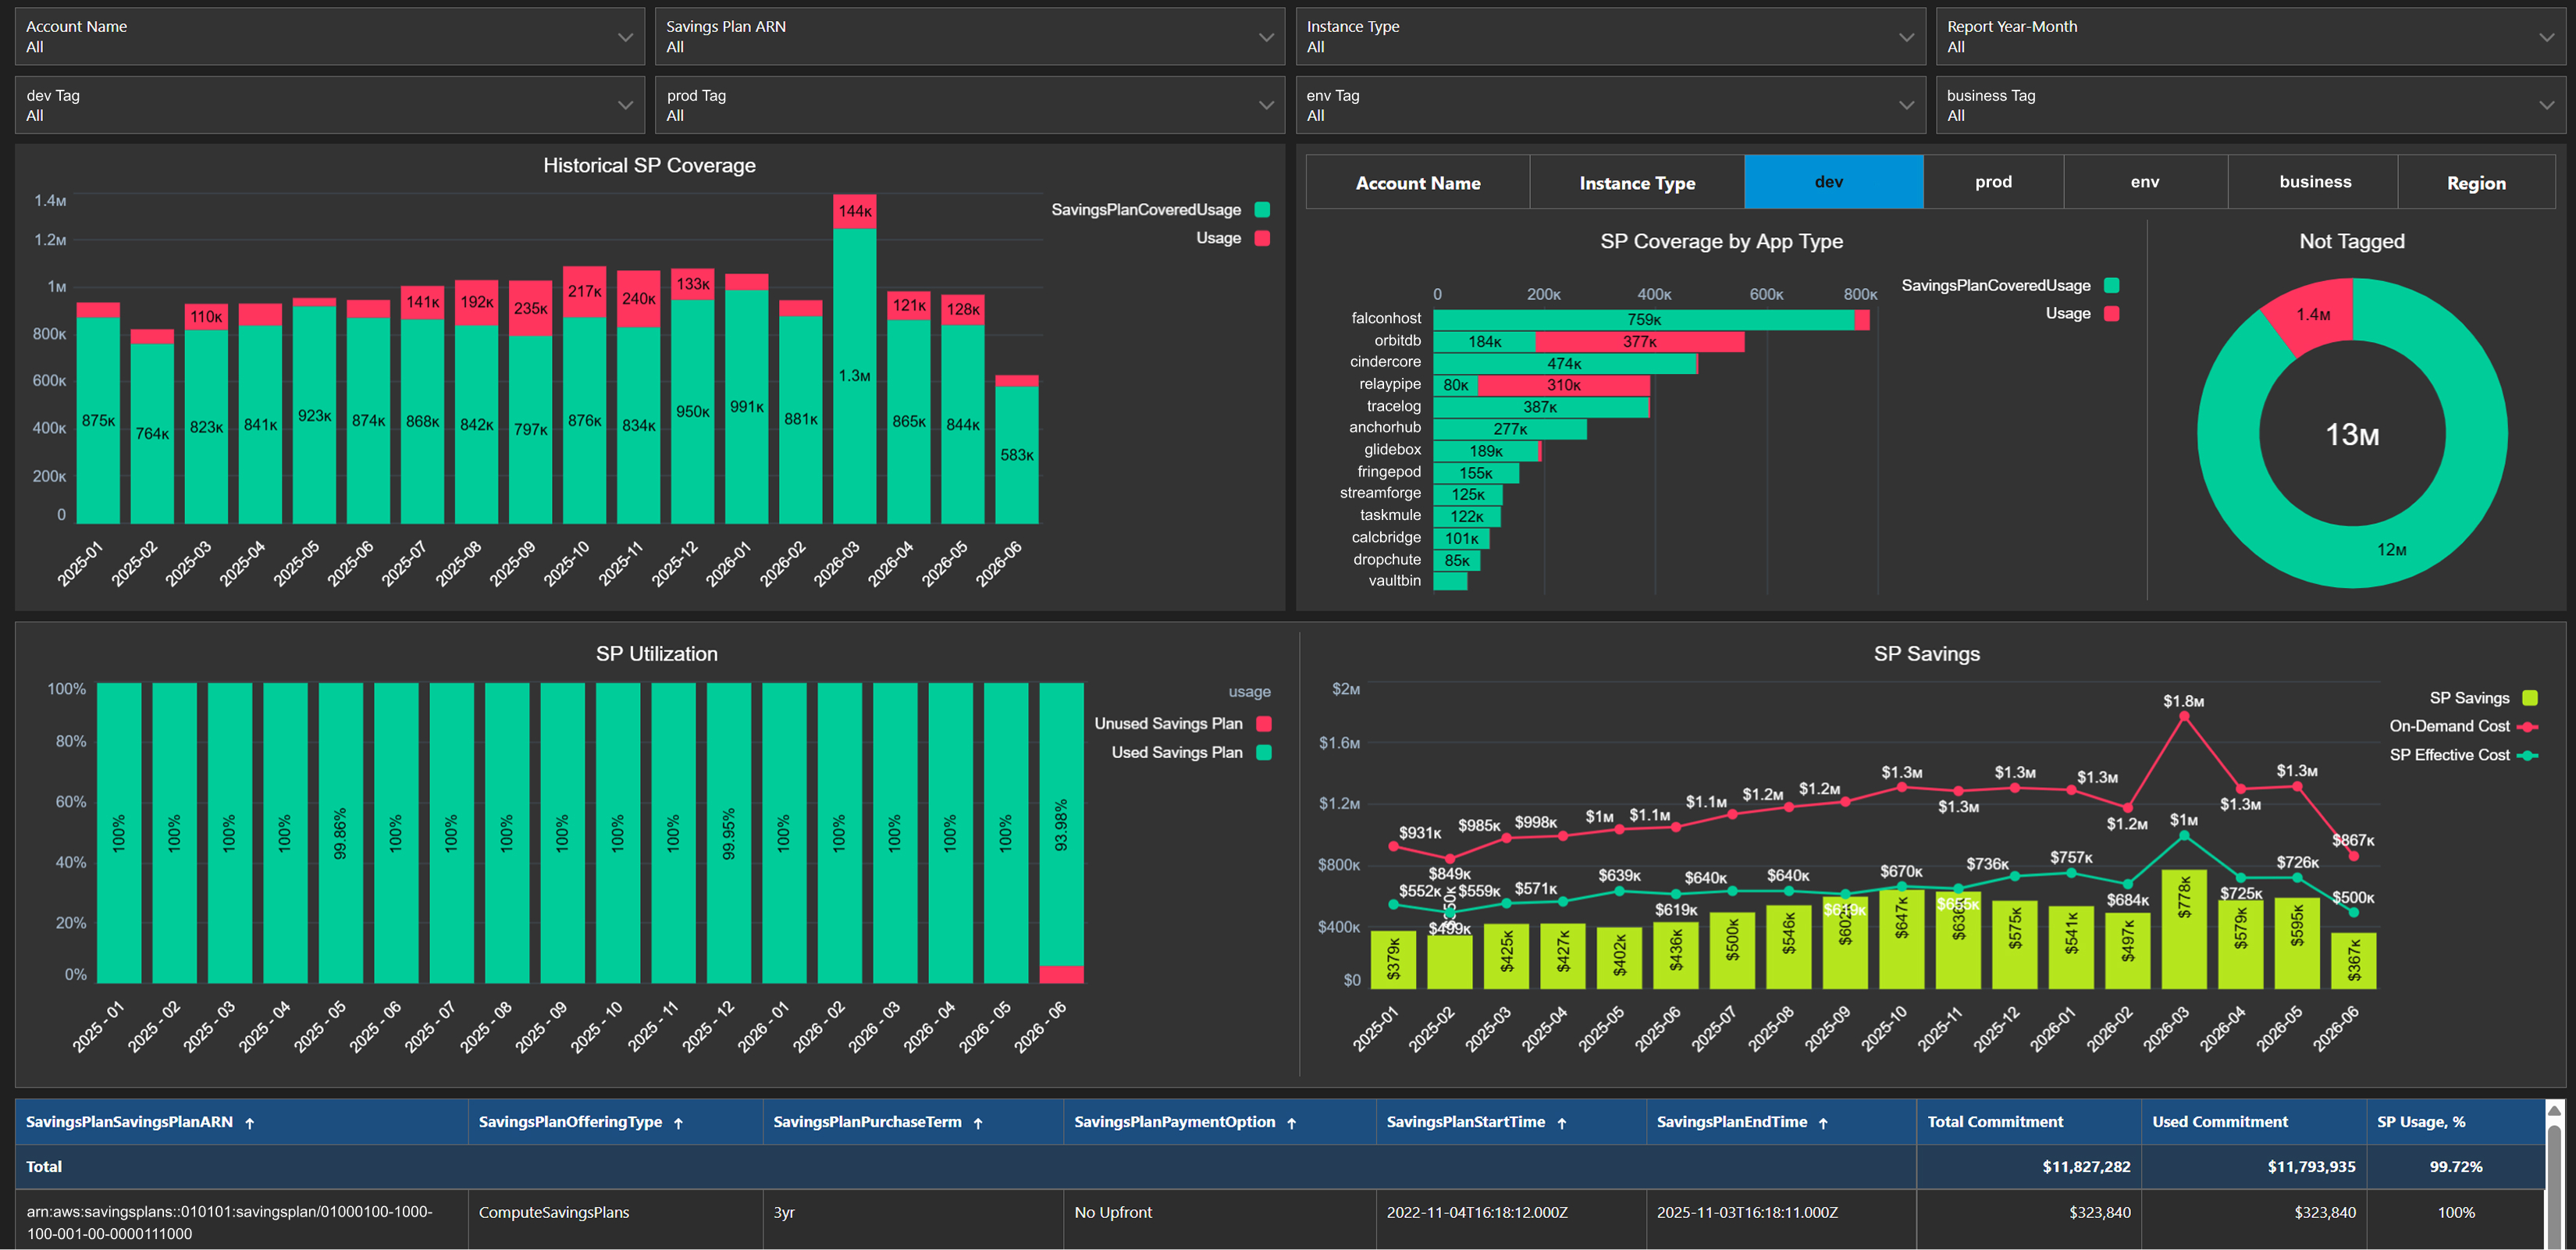Open the Report Year-Month filter dropdown

click(x=2250, y=37)
